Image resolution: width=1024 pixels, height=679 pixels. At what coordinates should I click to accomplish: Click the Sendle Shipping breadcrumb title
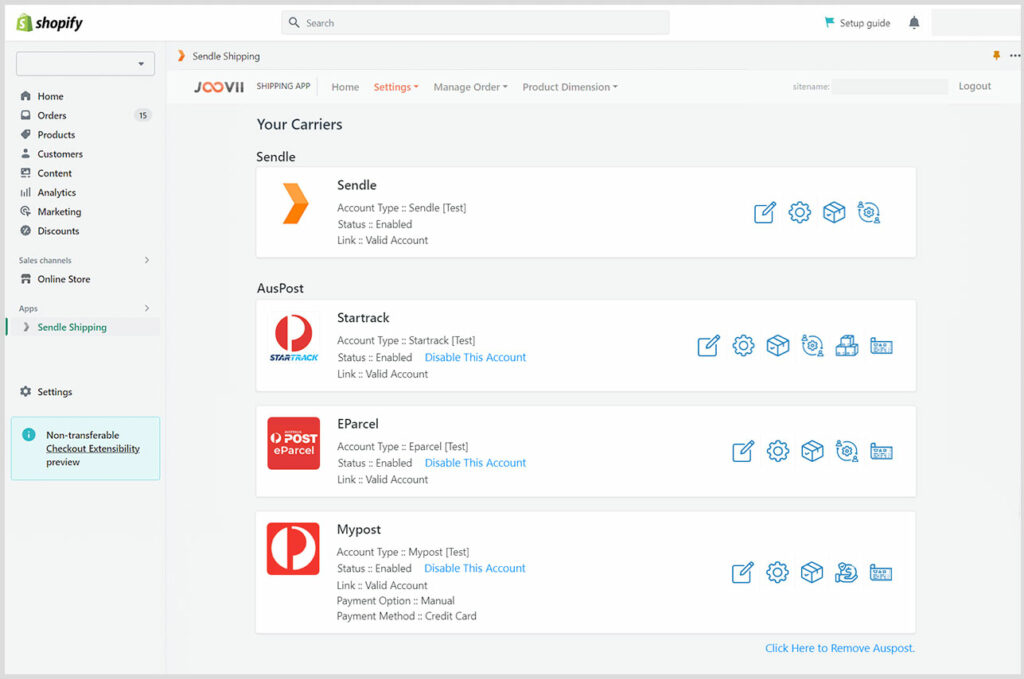pyautogui.click(x=226, y=56)
